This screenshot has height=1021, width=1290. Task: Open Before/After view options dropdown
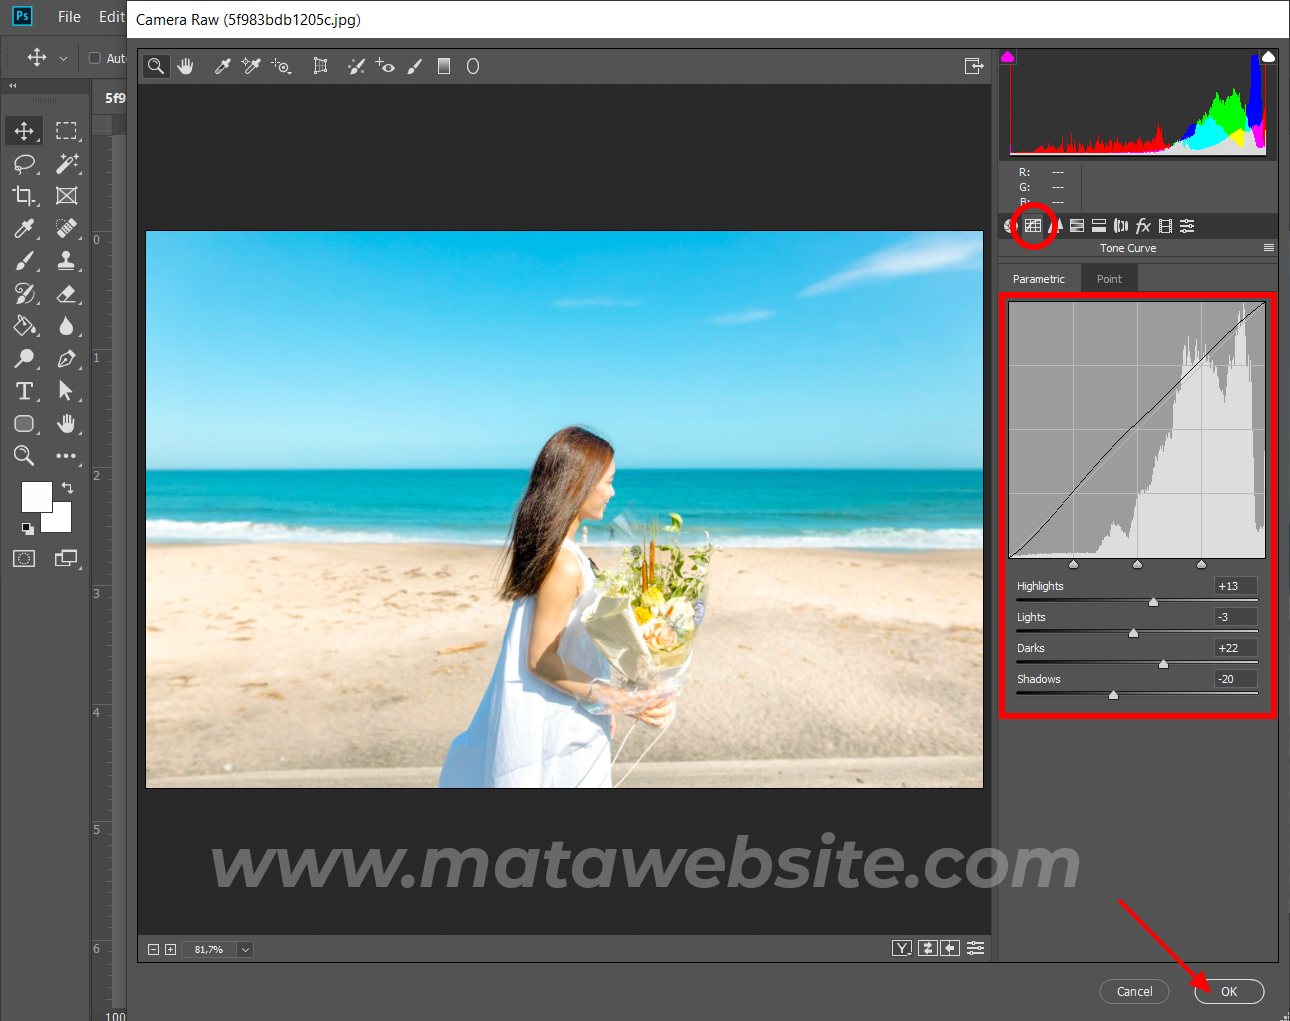902,948
